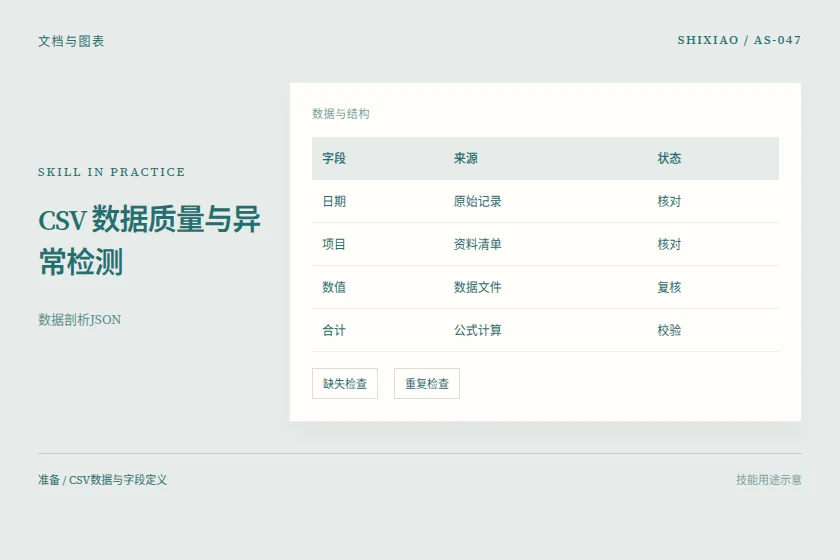Click the 数据与结构 card label
Viewport: 840px width, 560px height.
[x=341, y=114]
